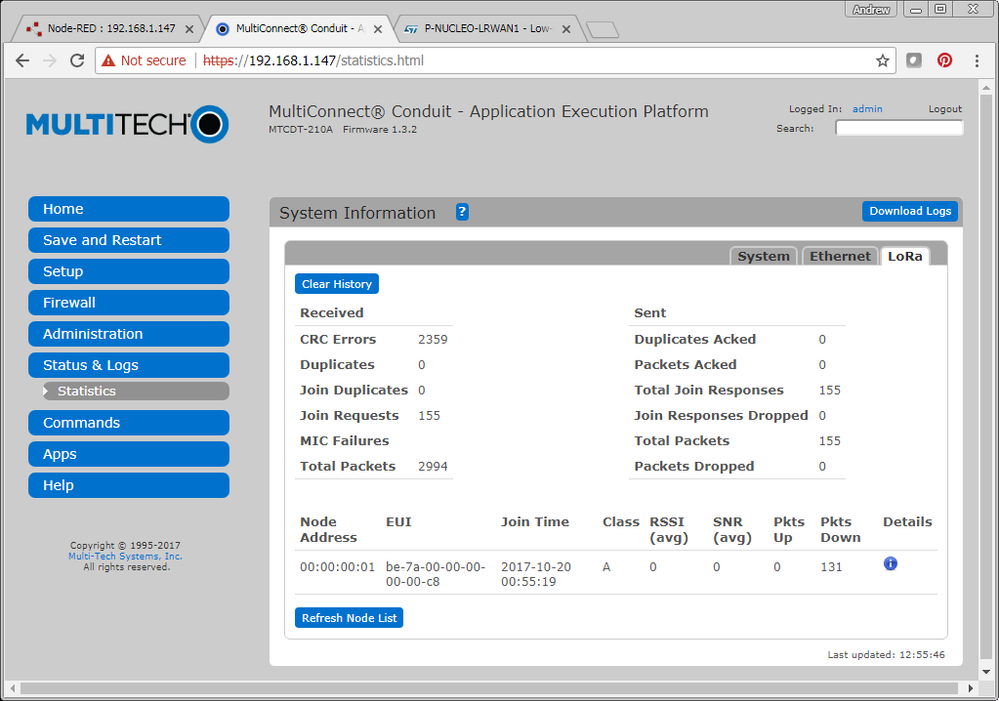
Task: Click the Pinterest extension icon
Action: point(945,61)
